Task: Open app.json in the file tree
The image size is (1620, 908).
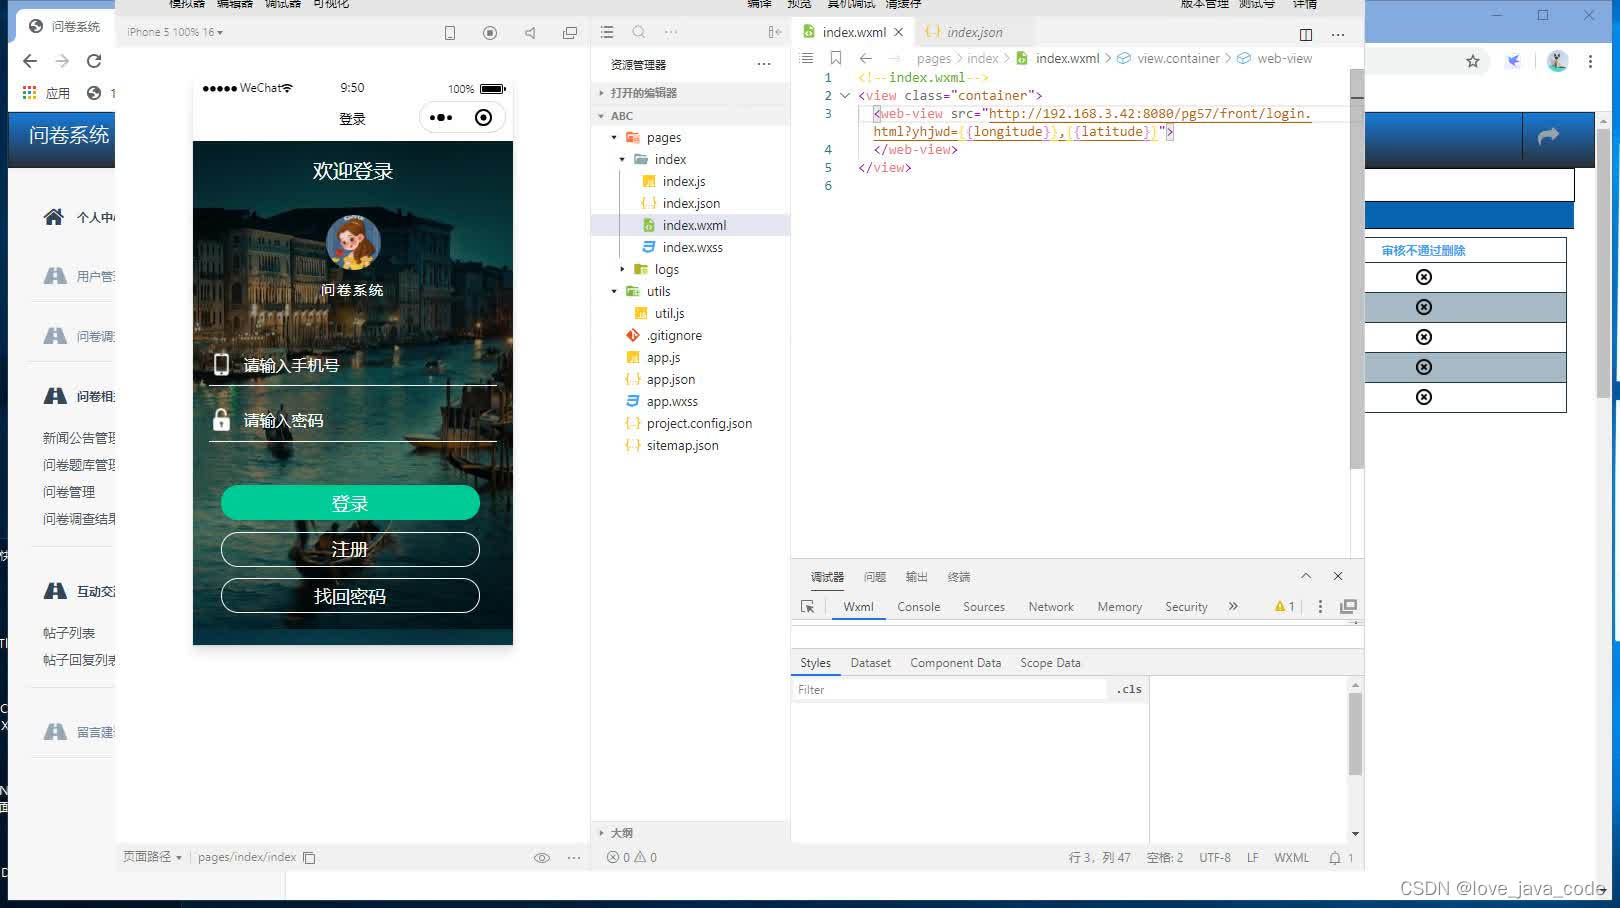Action: [x=671, y=380]
